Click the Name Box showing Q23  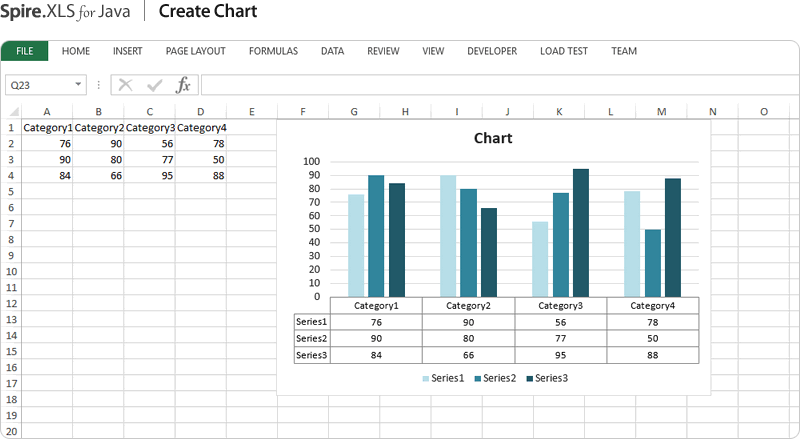tap(38, 85)
